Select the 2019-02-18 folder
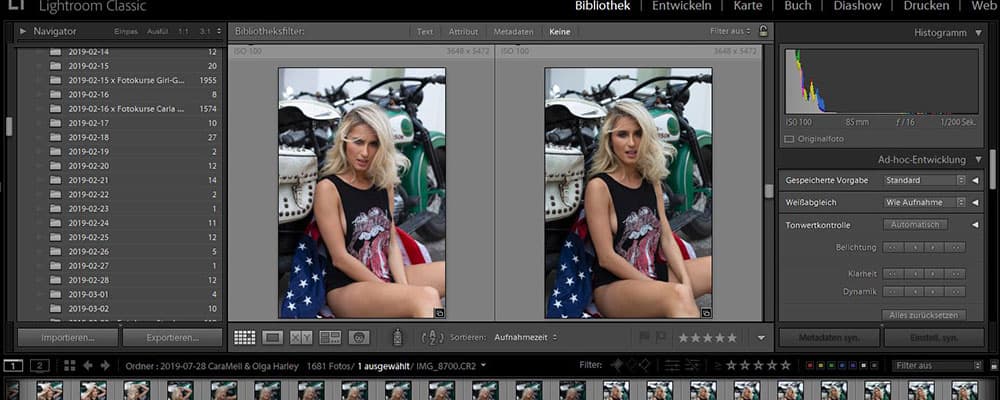The image size is (1000, 400). pyautogui.click(x=89, y=137)
